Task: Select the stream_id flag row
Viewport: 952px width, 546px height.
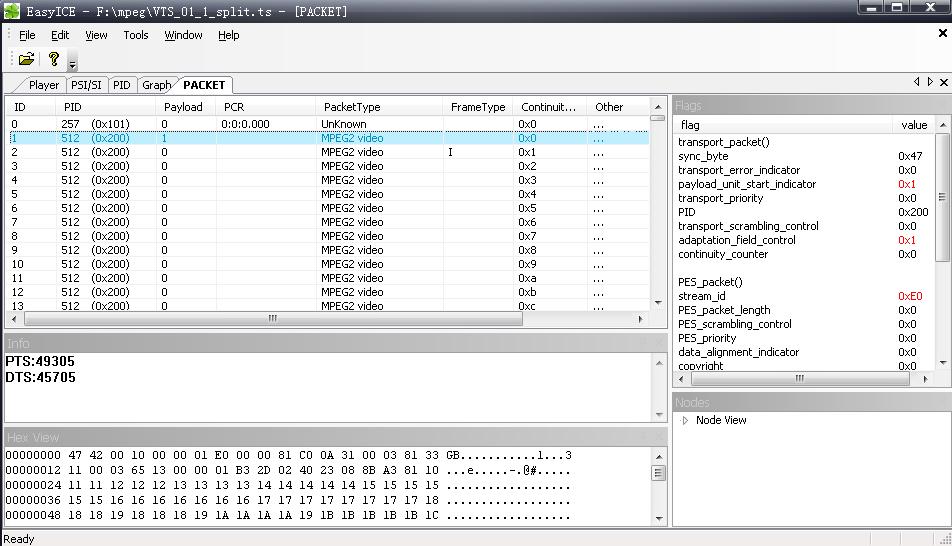Action: [x=804, y=296]
